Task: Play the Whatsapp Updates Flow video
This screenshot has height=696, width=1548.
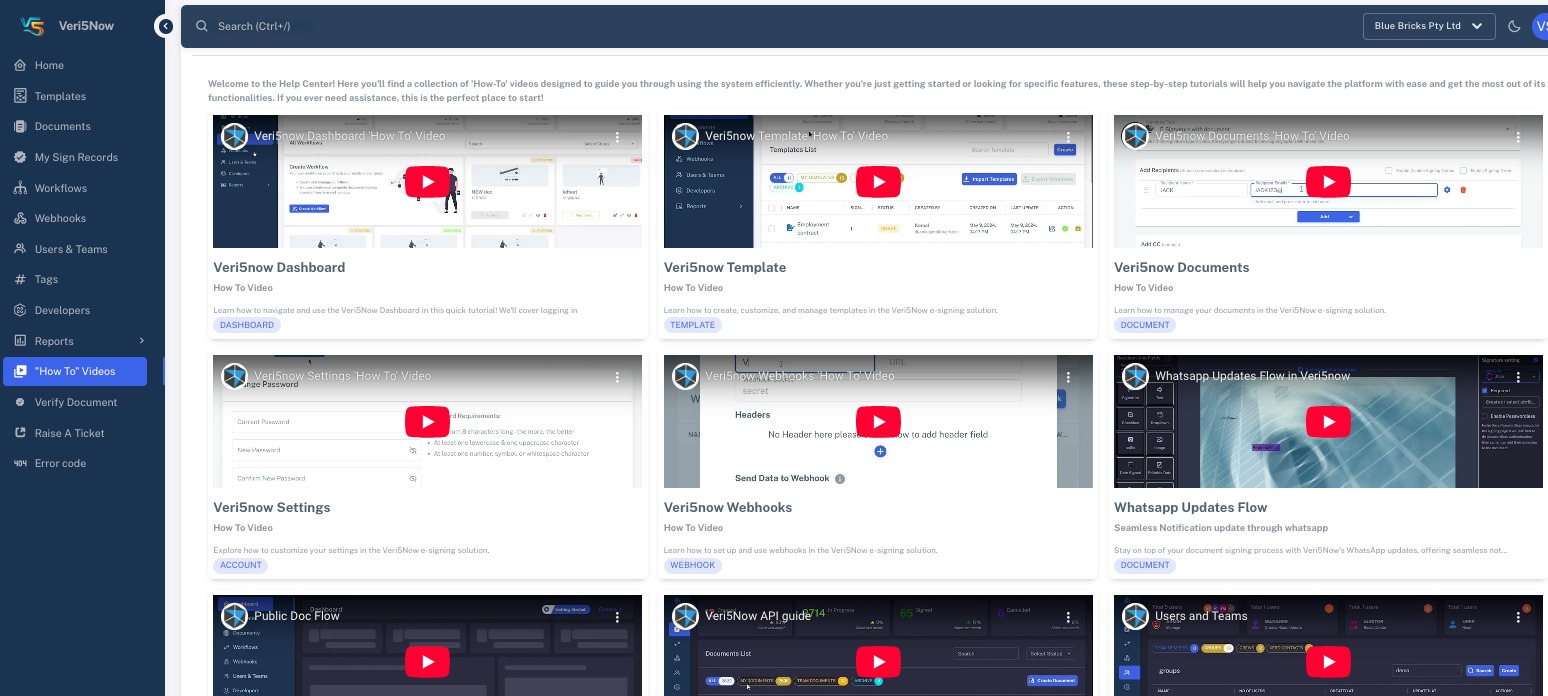Action: 1328,421
